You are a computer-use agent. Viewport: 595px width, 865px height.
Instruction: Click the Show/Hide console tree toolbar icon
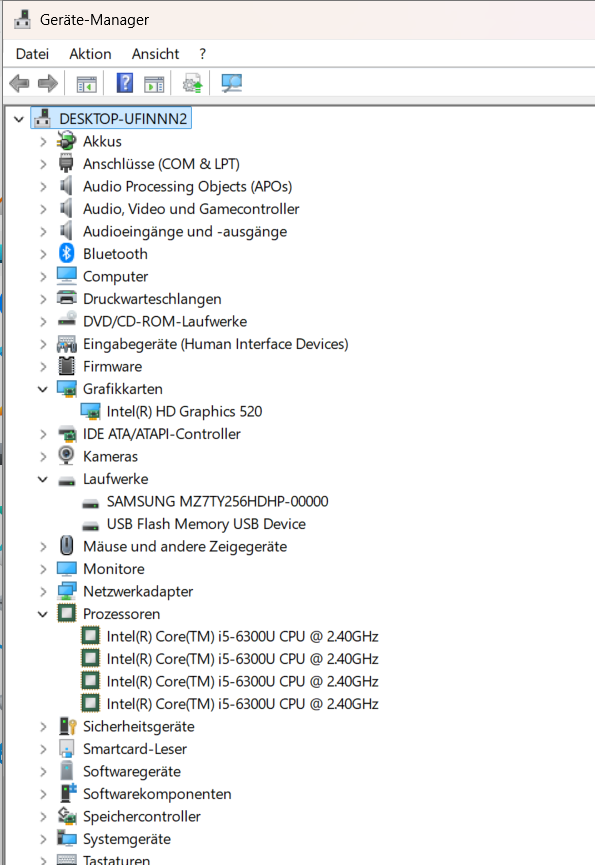pyautogui.click(x=87, y=84)
